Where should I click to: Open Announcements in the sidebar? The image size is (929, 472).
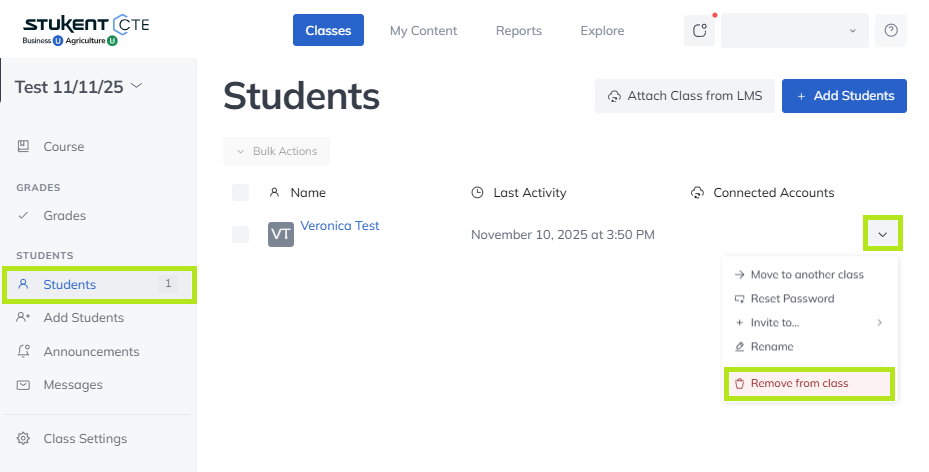tap(91, 351)
